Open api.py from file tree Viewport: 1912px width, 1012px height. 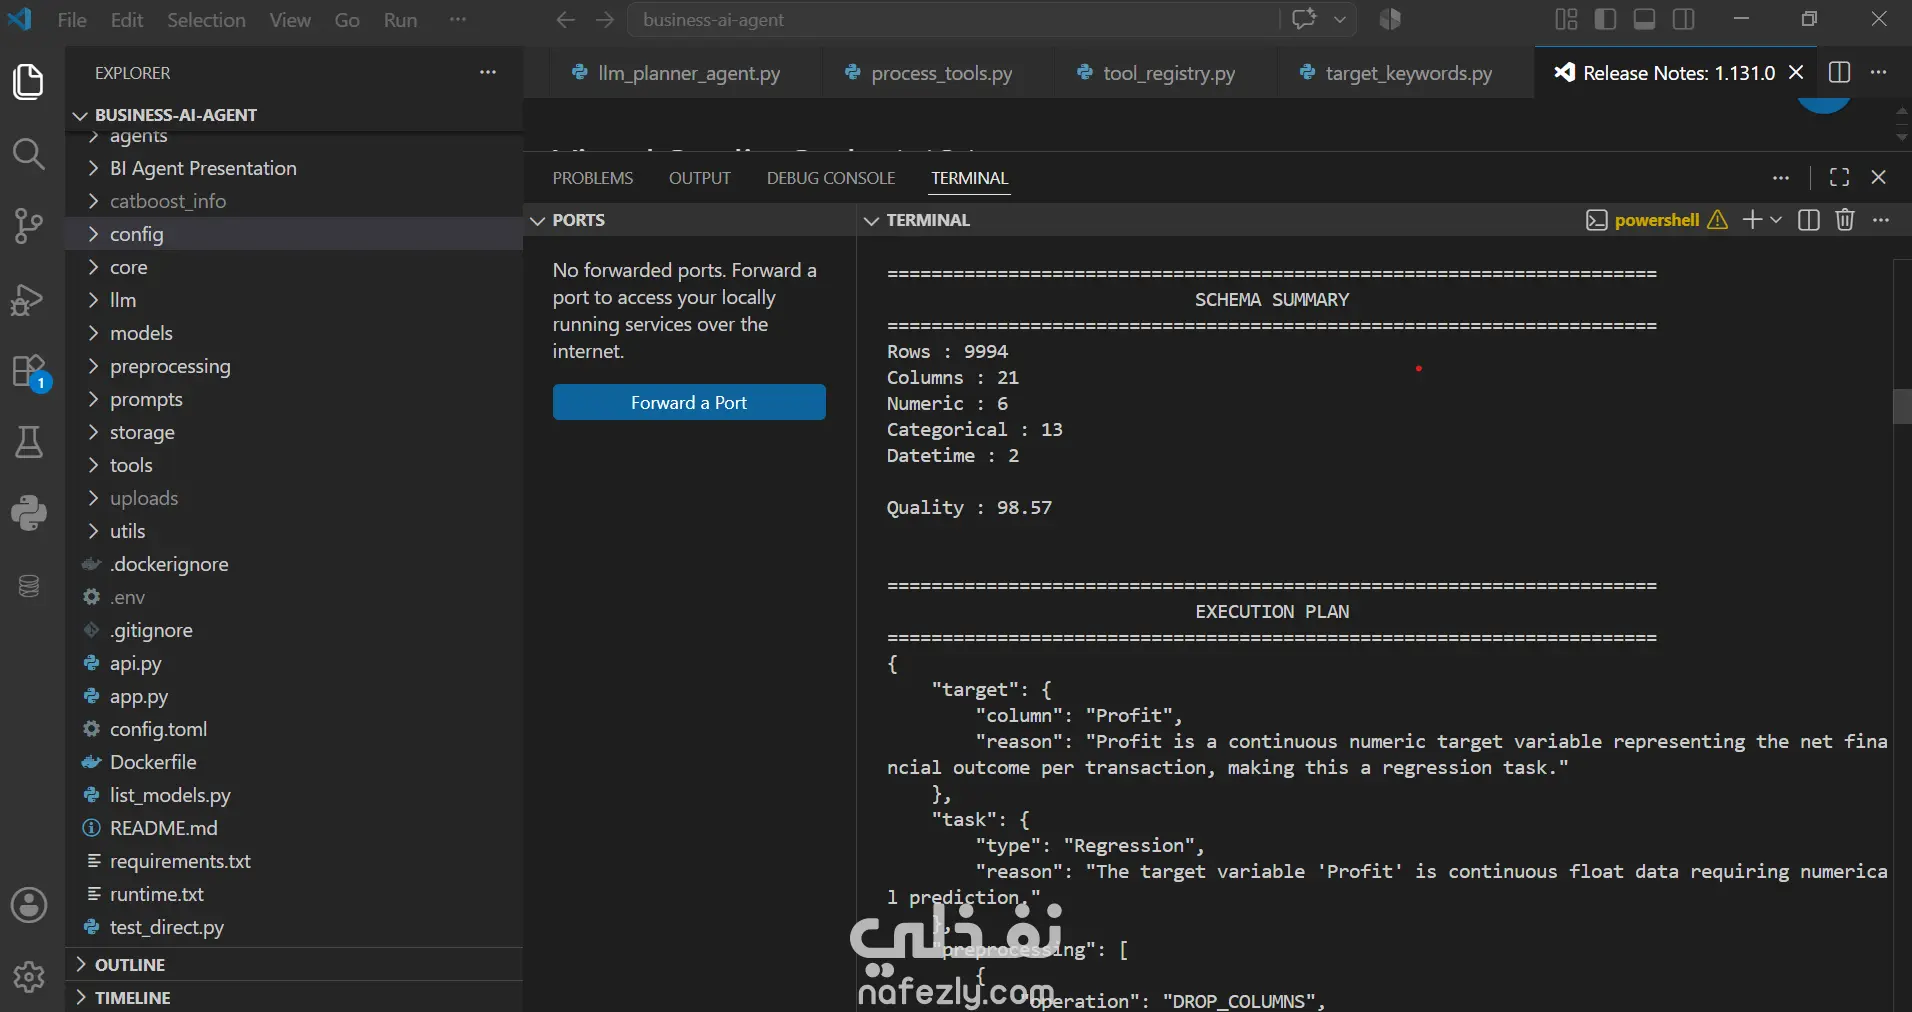pos(135,663)
